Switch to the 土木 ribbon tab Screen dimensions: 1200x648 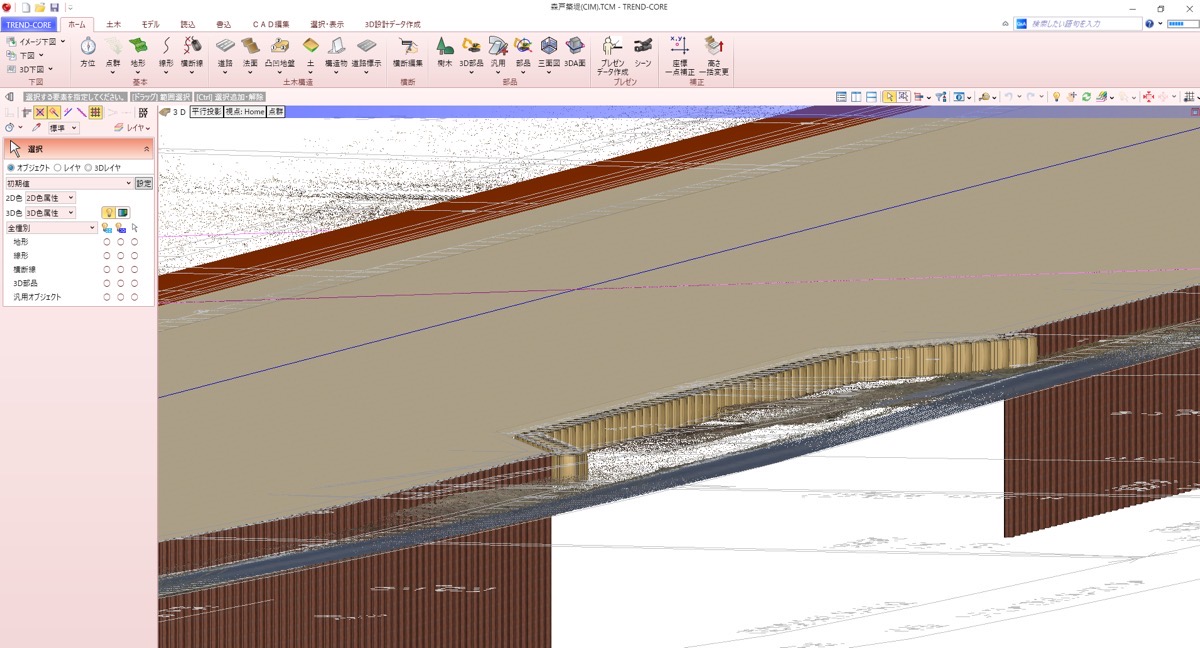point(113,23)
